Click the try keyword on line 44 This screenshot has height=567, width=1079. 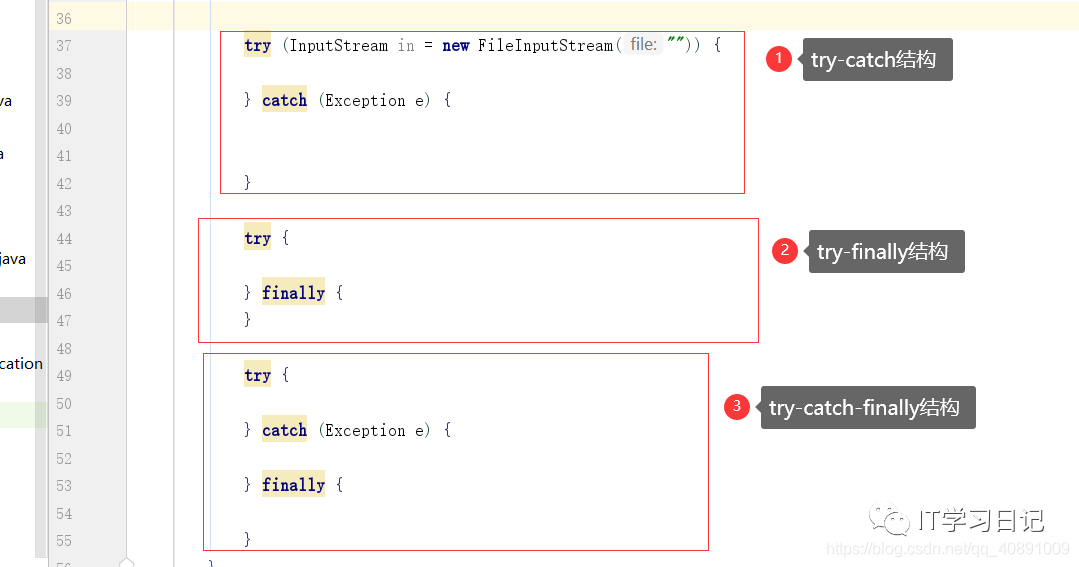coord(257,238)
